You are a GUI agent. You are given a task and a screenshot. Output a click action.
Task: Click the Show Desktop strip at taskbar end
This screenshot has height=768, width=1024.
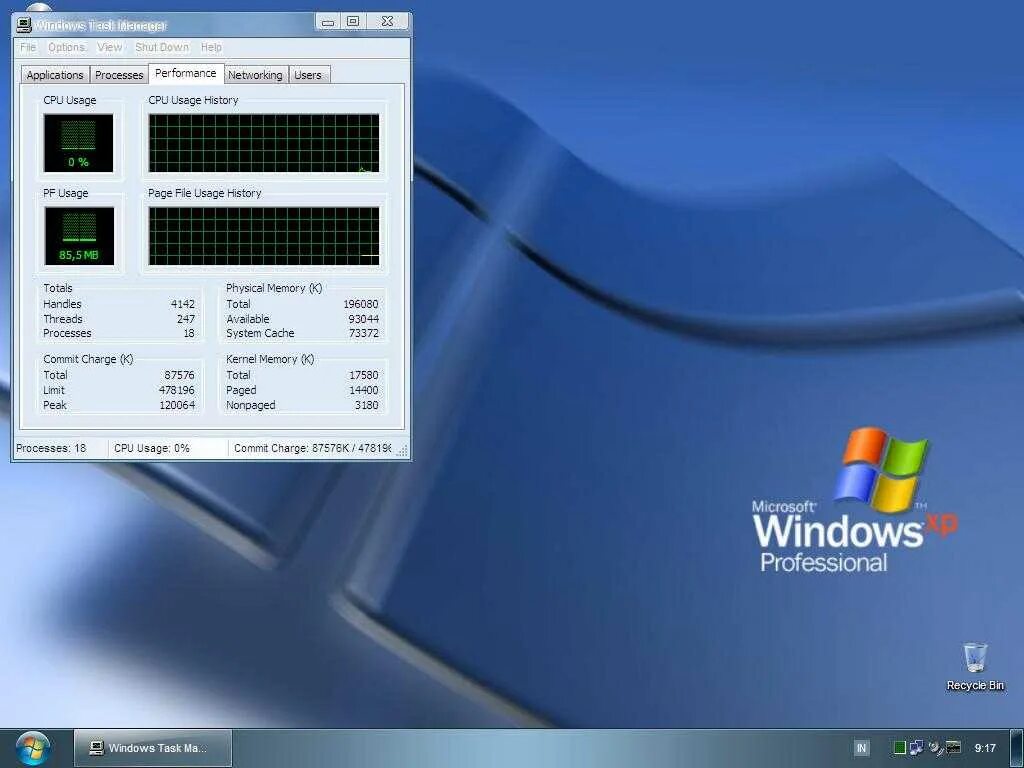[1017, 748]
